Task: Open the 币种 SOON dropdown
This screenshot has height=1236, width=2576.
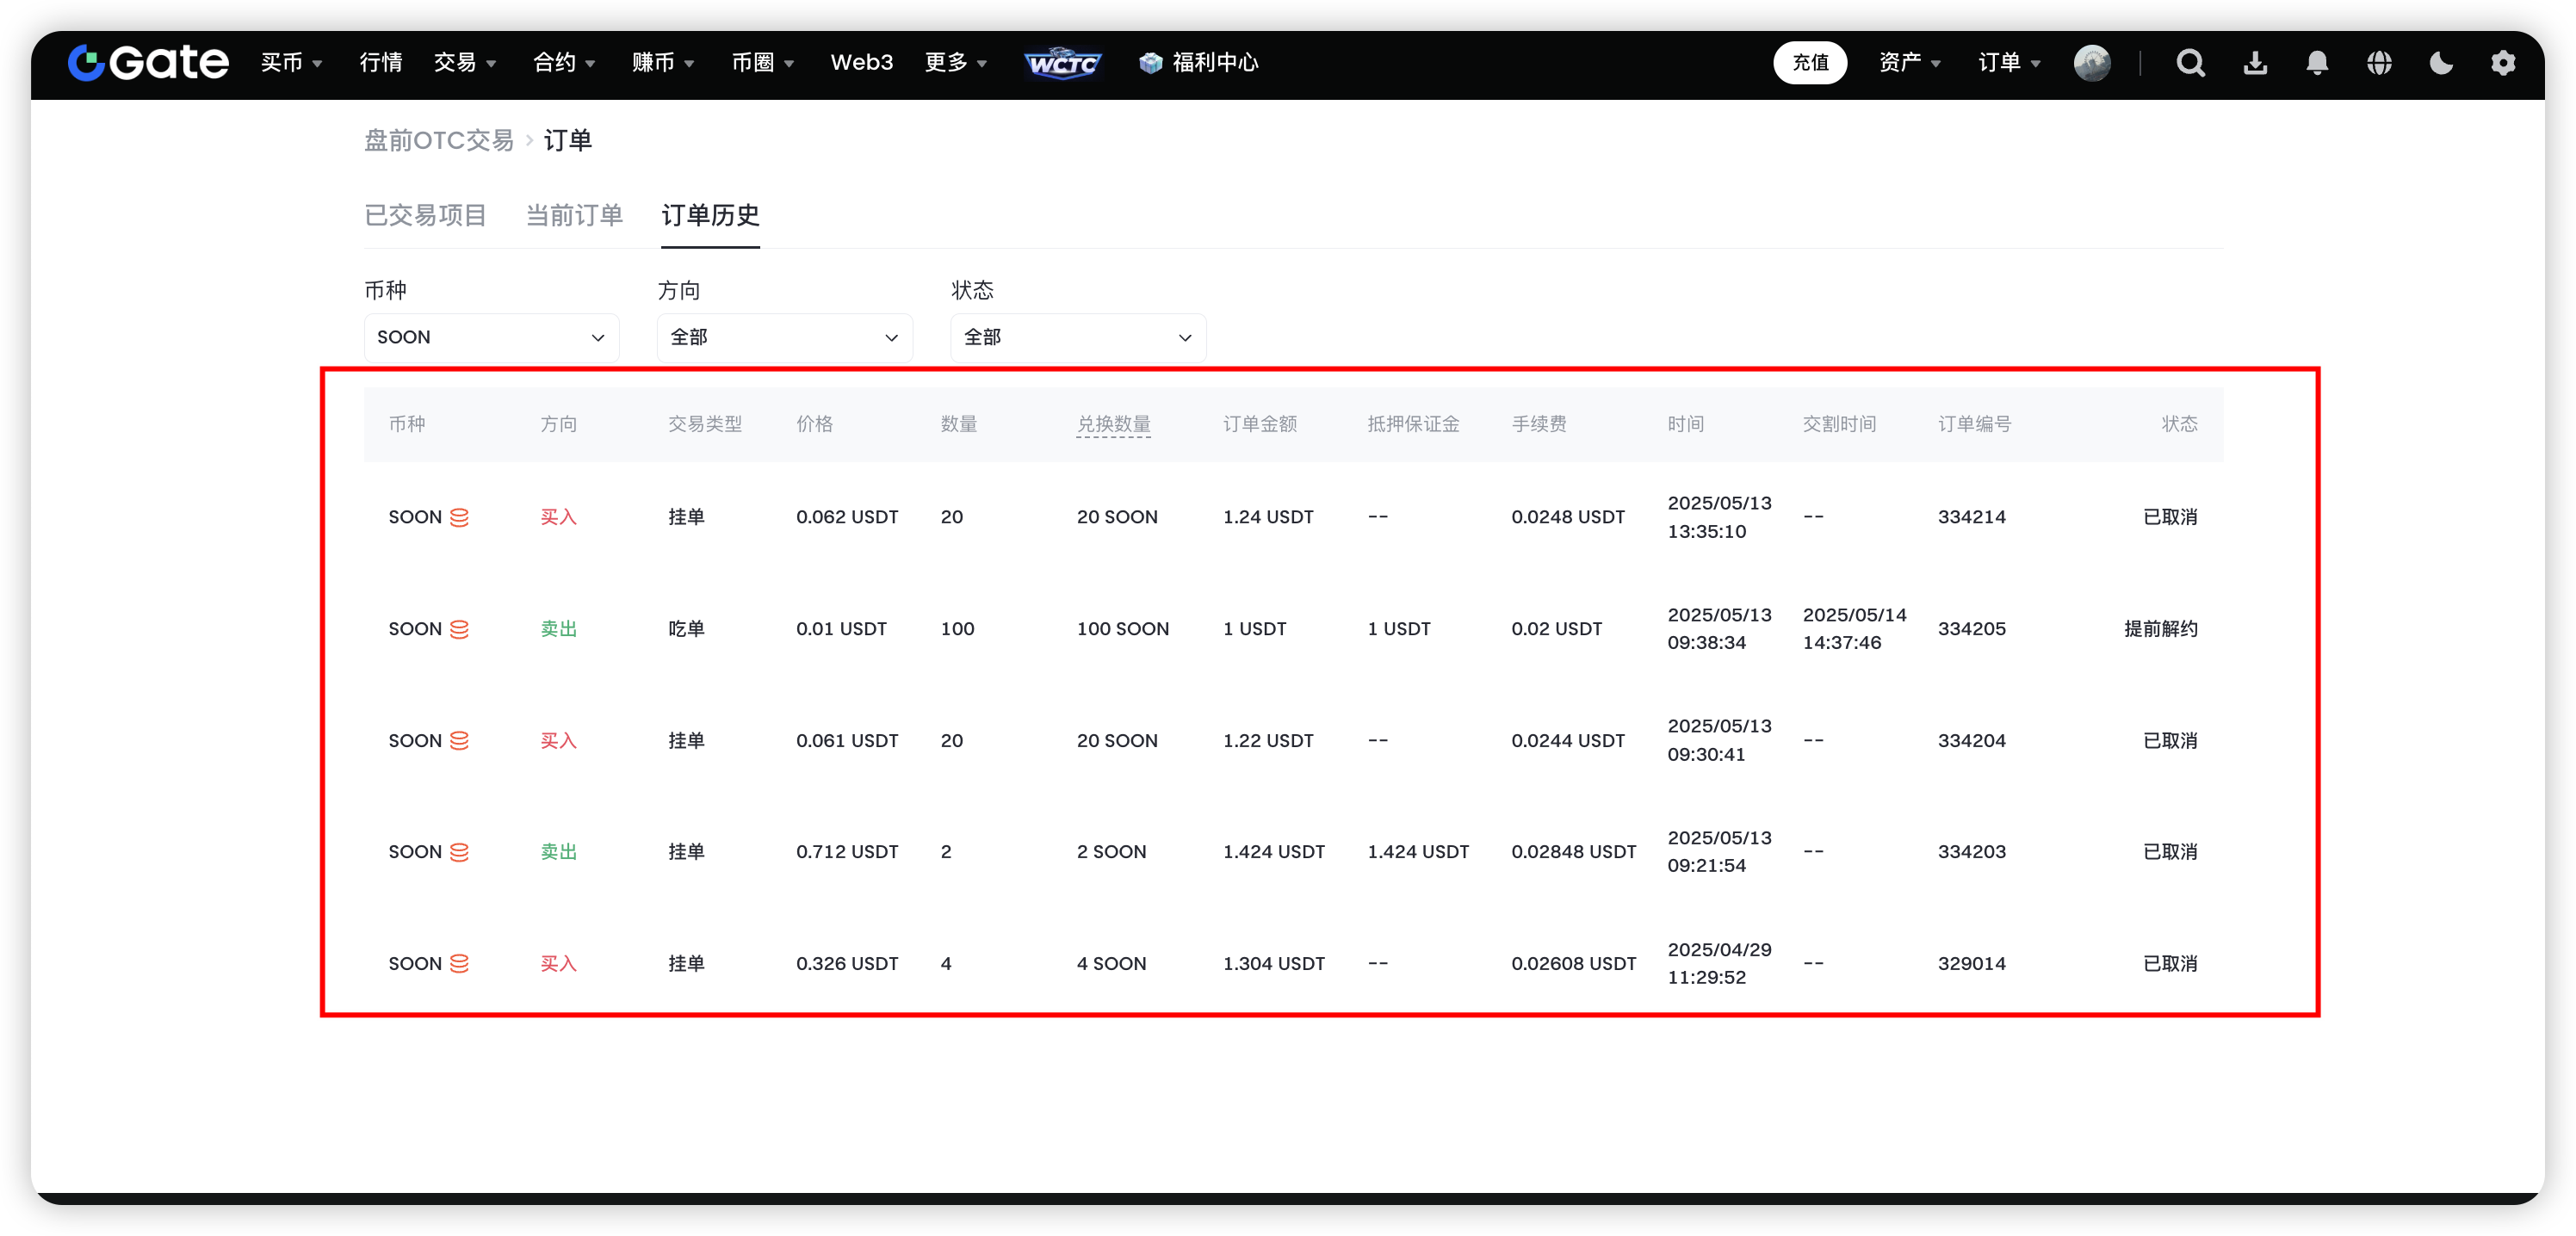Action: (491, 338)
